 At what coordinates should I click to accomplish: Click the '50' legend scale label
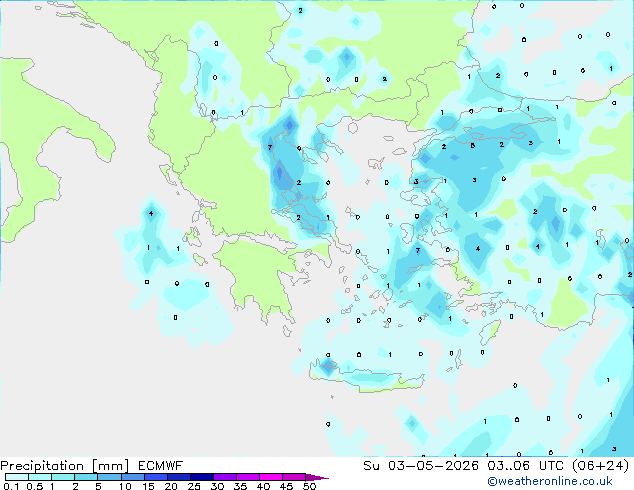[309, 486]
